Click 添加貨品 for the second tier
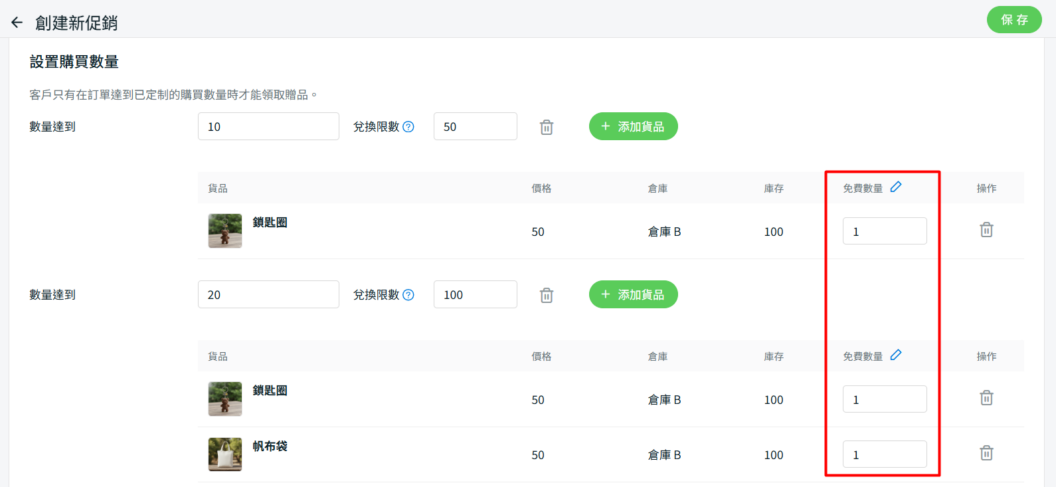This screenshot has width=1056, height=487. [x=633, y=295]
